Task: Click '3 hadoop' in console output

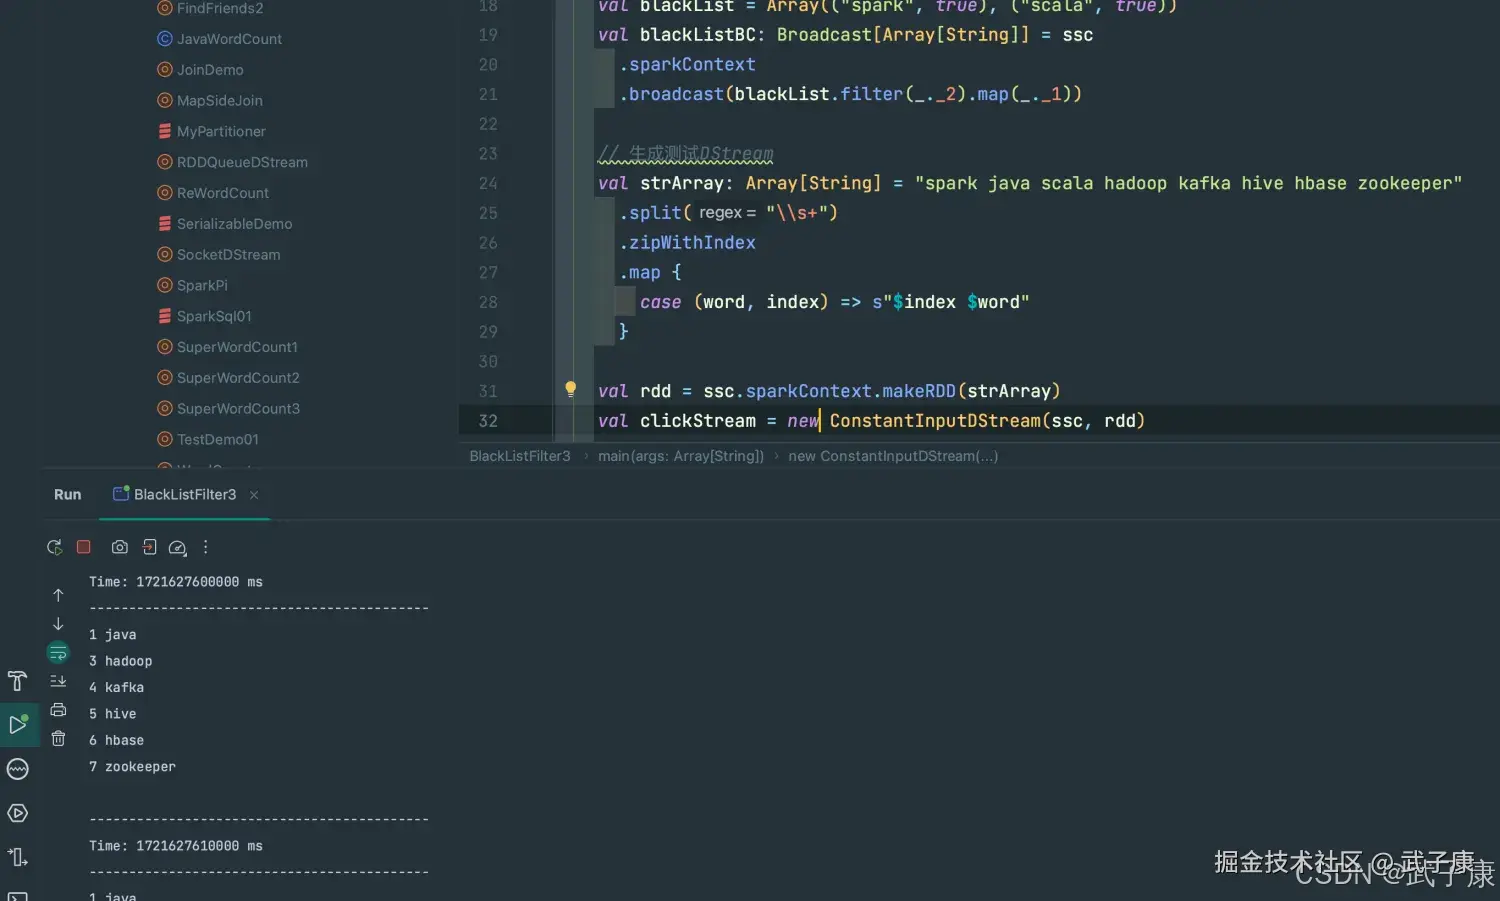Action: (121, 661)
